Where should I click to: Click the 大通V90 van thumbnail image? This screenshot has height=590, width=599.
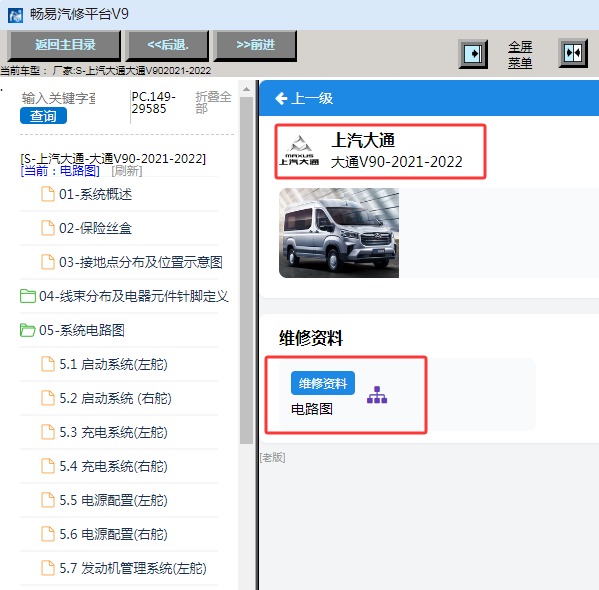(x=339, y=233)
